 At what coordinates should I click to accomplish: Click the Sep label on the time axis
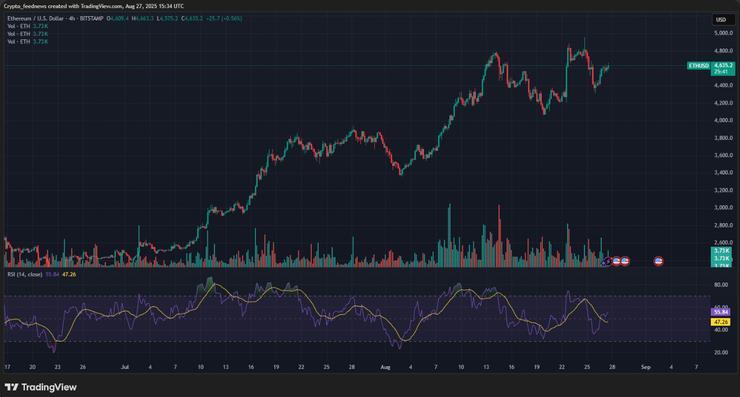pos(646,367)
